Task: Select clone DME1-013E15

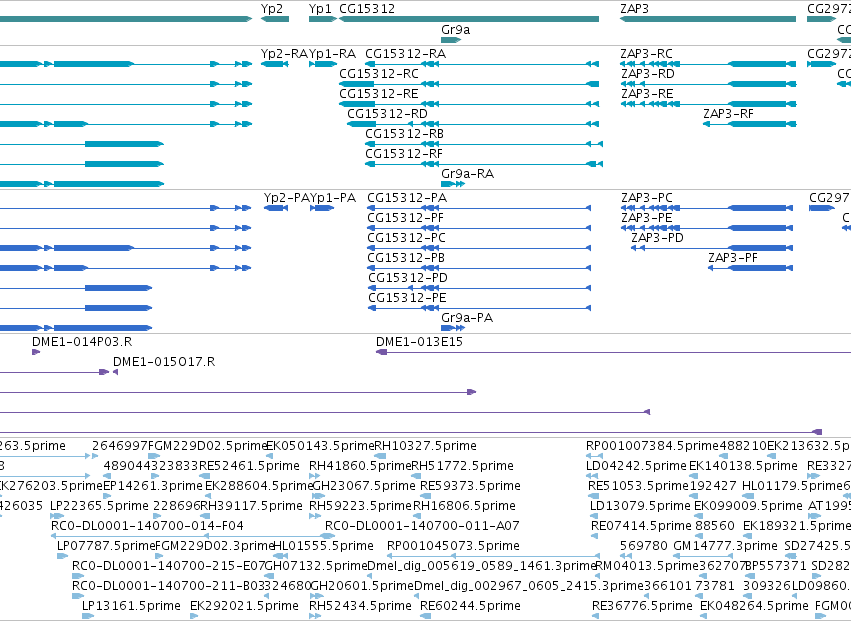Action: (x=420, y=342)
